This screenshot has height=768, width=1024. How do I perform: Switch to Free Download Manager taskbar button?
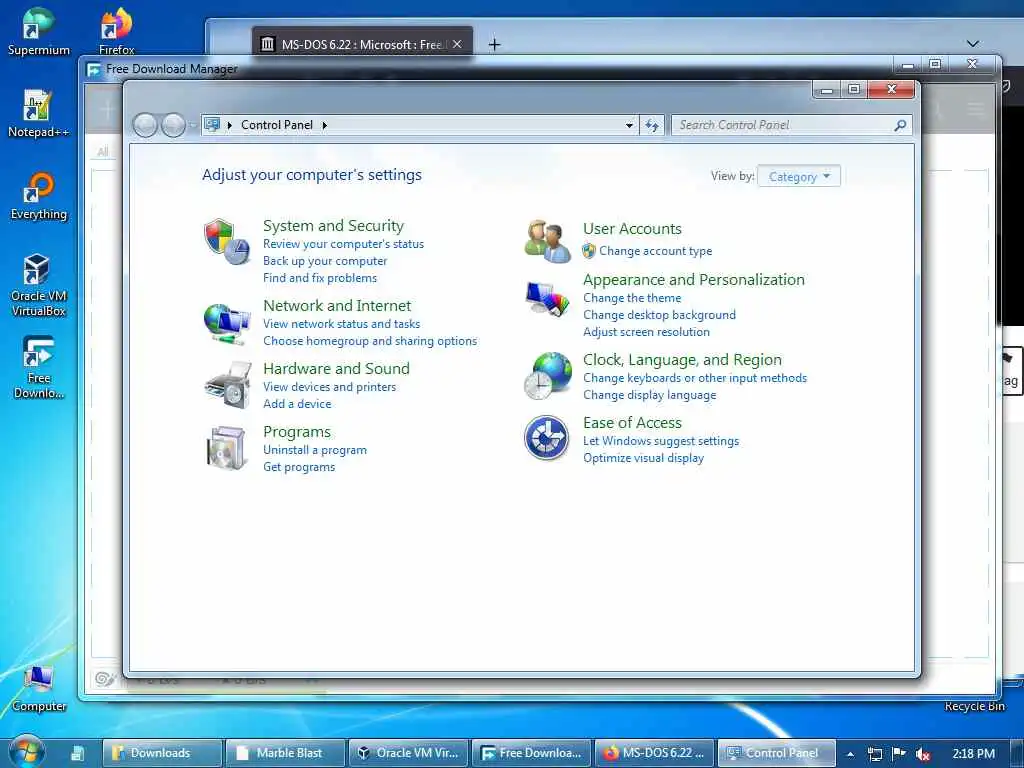pos(532,753)
